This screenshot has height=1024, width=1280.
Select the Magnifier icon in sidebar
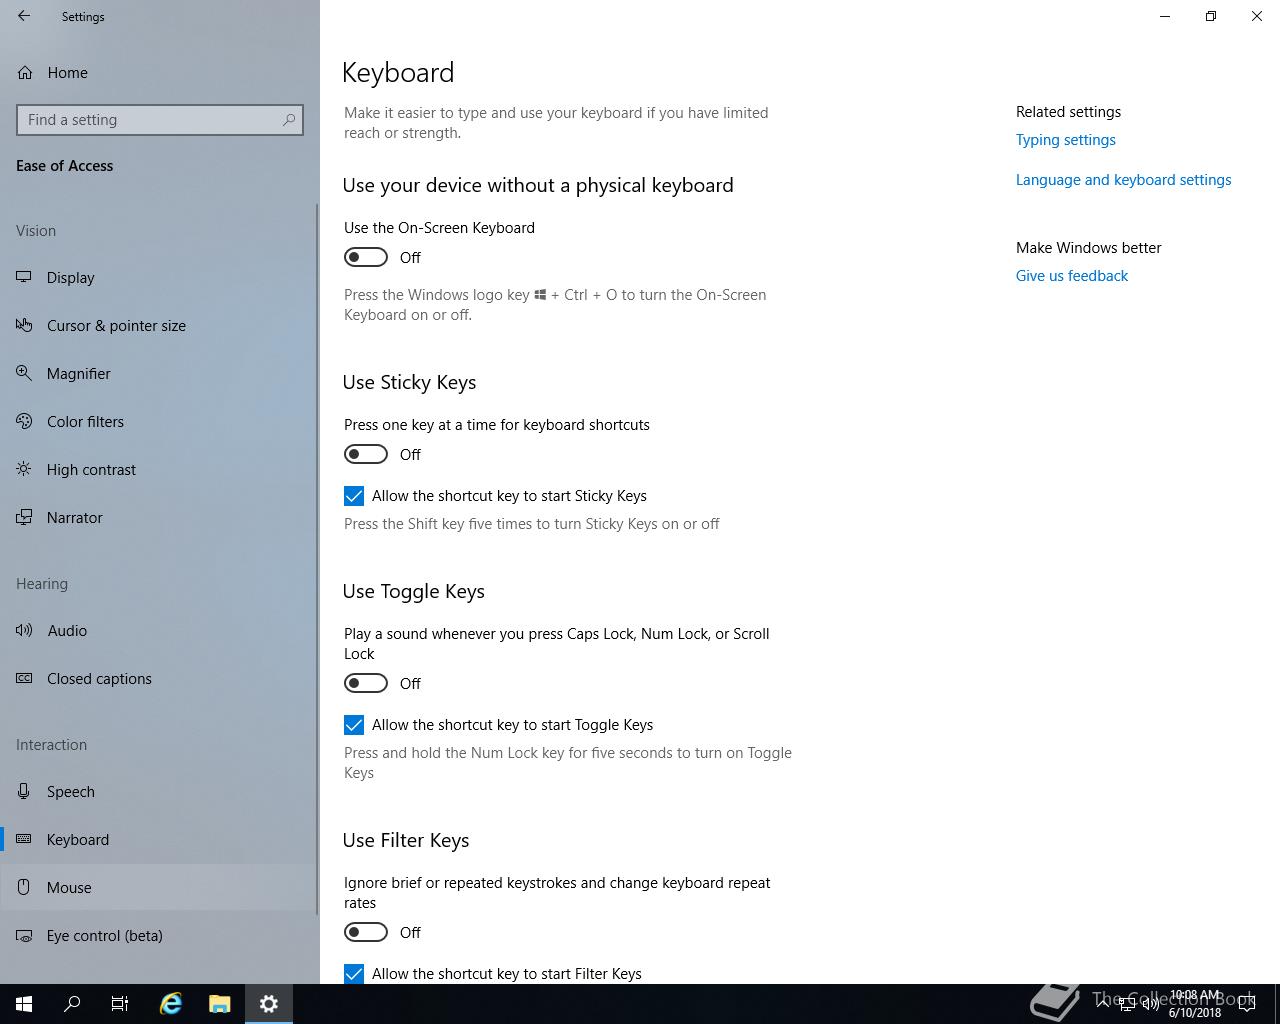point(24,373)
